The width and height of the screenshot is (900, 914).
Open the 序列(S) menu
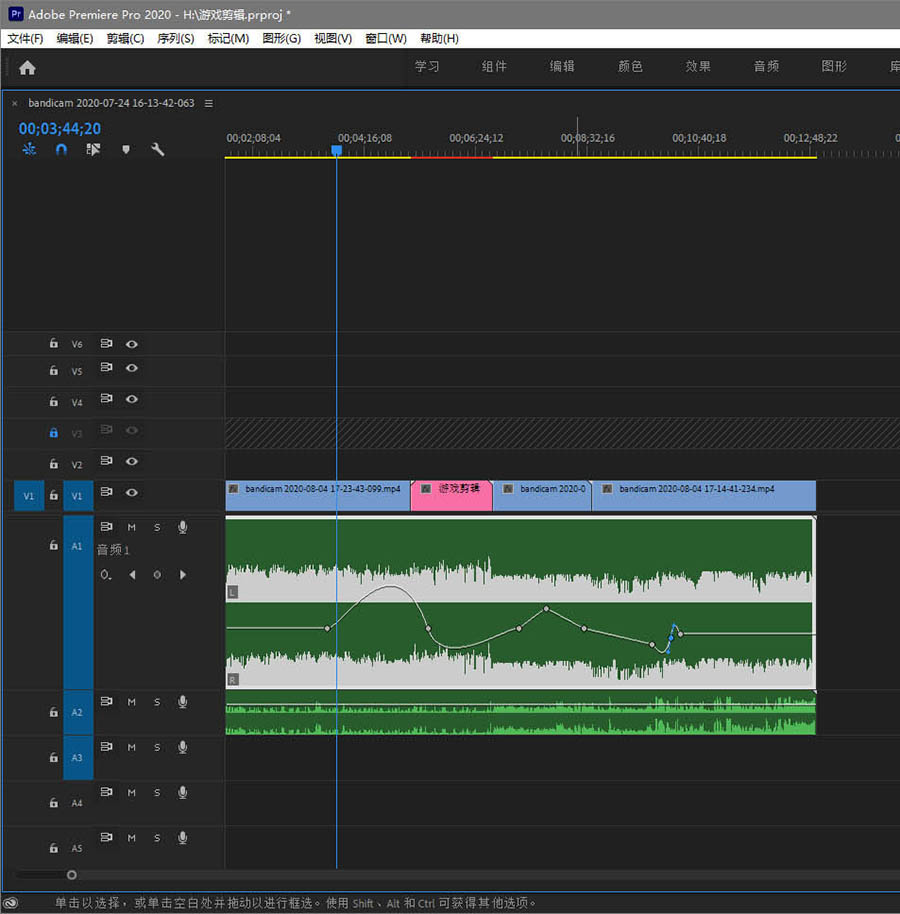pyautogui.click(x=175, y=38)
